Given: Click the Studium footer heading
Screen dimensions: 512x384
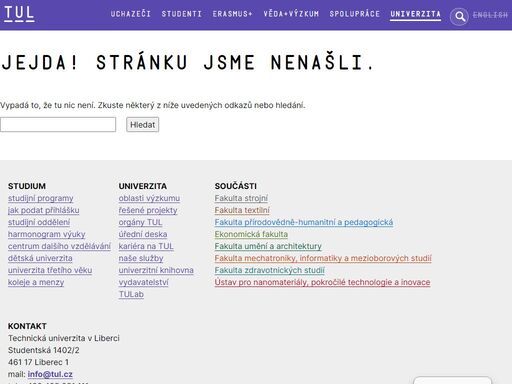Looking at the screenshot, I should [27, 186].
